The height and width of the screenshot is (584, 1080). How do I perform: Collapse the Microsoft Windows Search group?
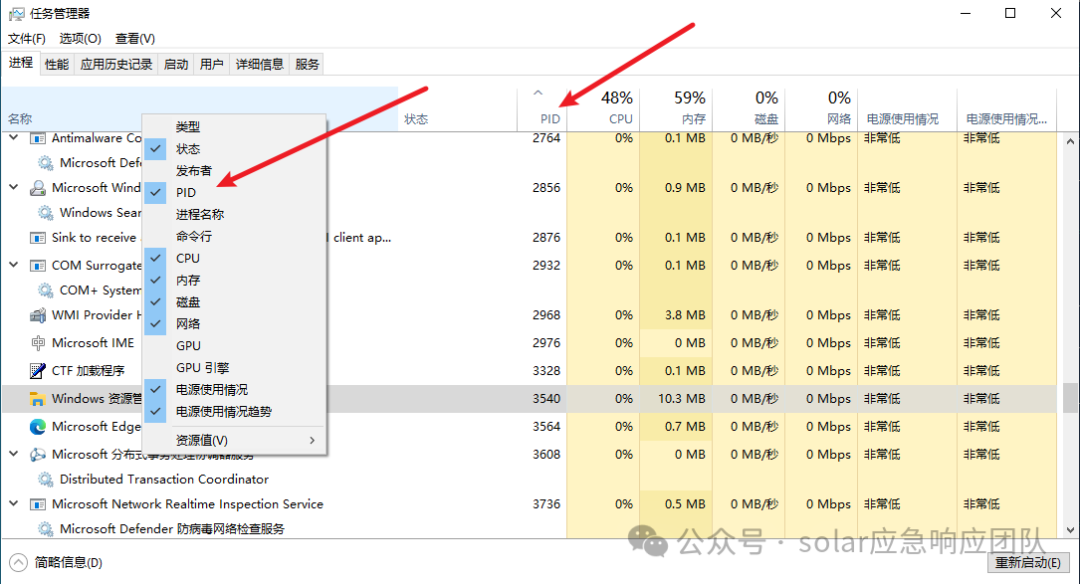pos(14,187)
